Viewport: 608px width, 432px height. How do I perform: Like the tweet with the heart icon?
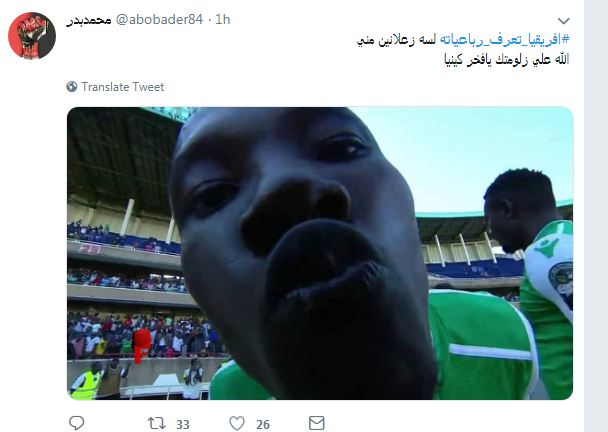pyautogui.click(x=237, y=423)
